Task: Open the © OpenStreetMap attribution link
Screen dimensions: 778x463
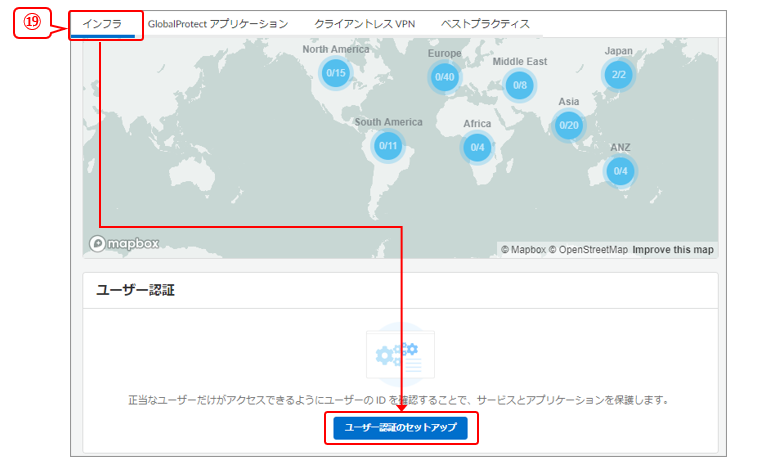Action: pyautogui.click(x=588, y=250)
